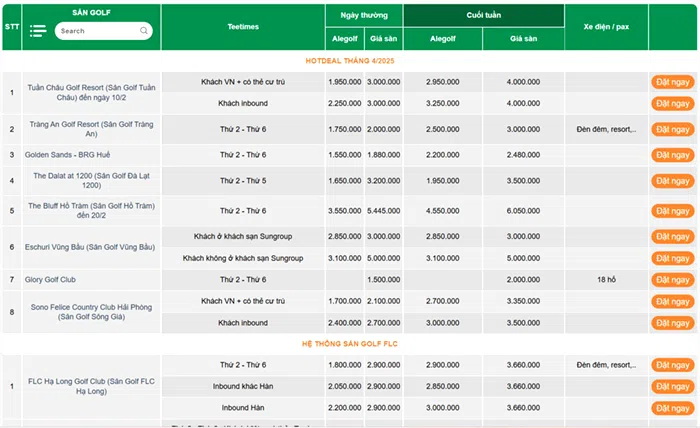The image size is (700, 428).
Task: Click weekday Alegolf 2.050.000 for FLC Hạ Long
Action: click(345, 386)
